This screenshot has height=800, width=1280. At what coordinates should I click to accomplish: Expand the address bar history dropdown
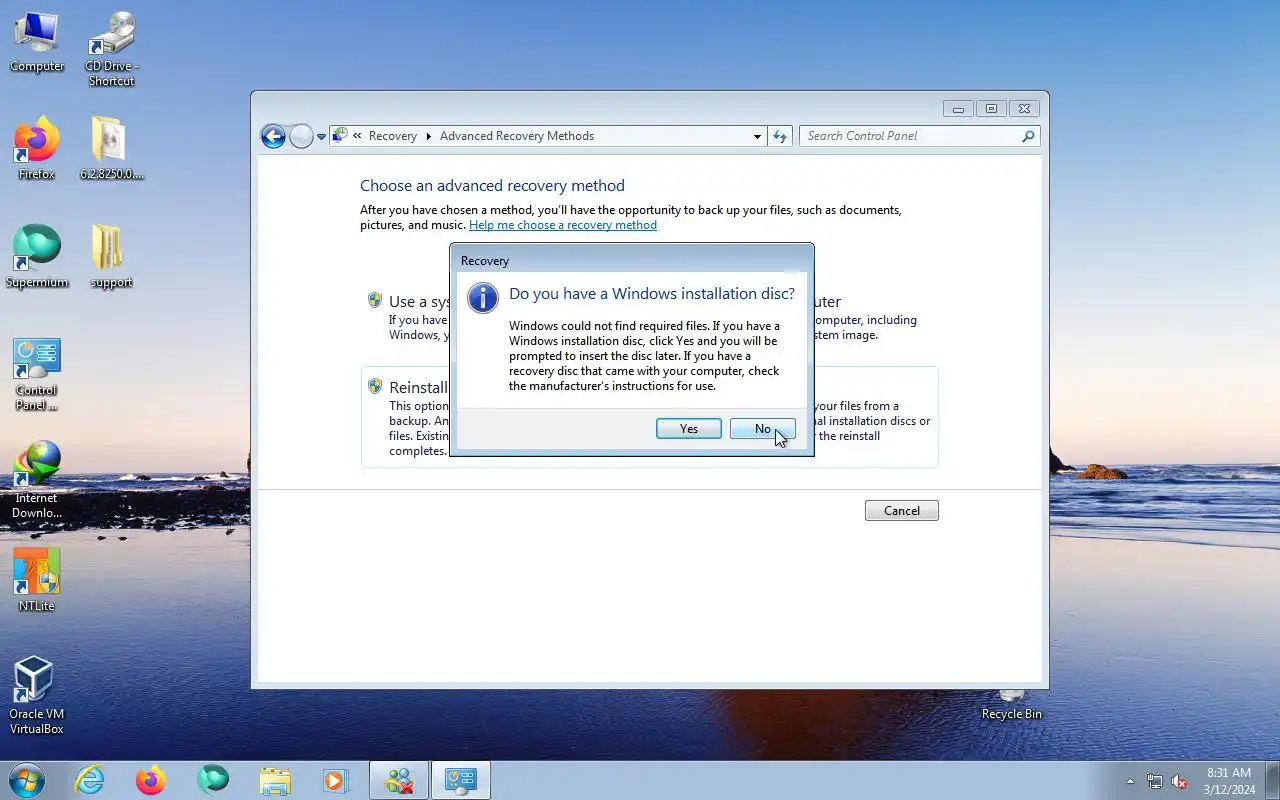pyautogui.click(x=757, y=136)
